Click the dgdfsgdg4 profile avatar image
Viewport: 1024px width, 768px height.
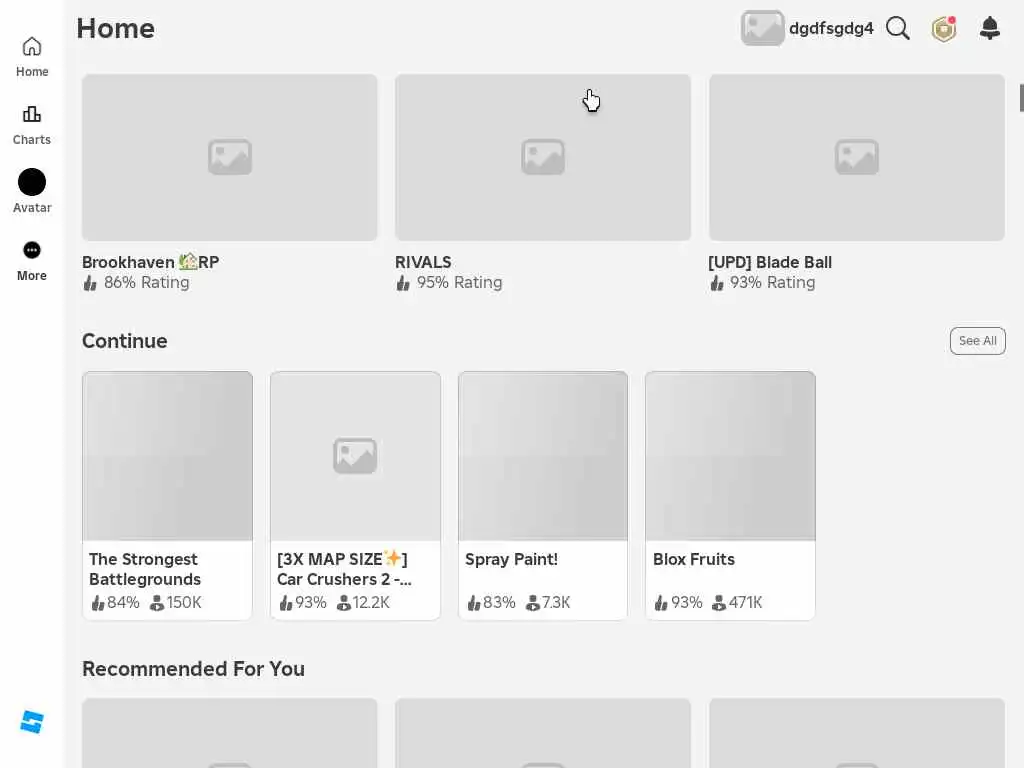pyautogui.click(x=762, y=28)
